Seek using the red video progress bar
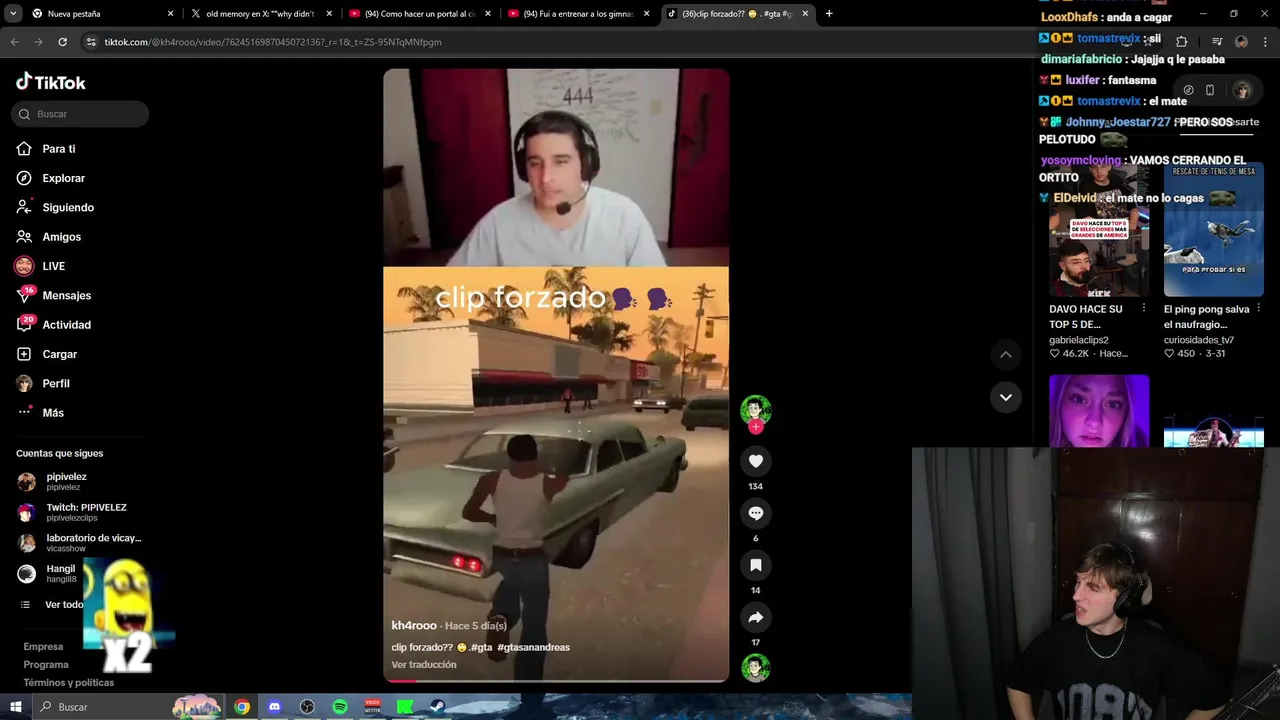The width and height of the screenshot is (1280, 720). tap(556, 681)
